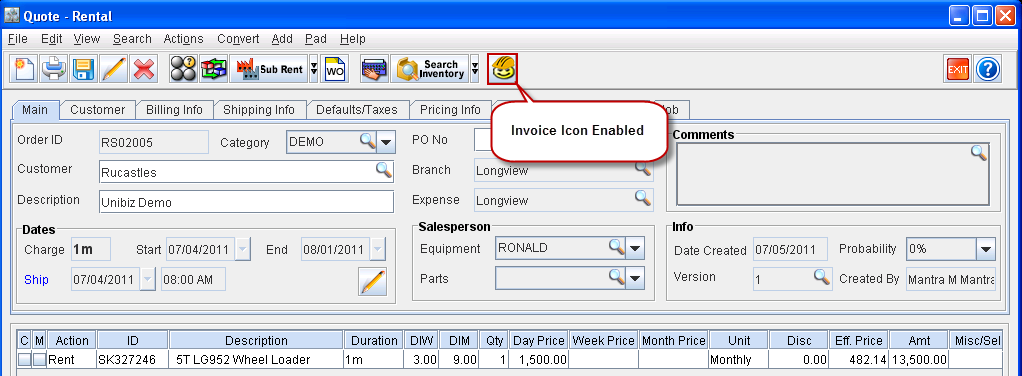Delete using the red X icon

click(144, 68)
